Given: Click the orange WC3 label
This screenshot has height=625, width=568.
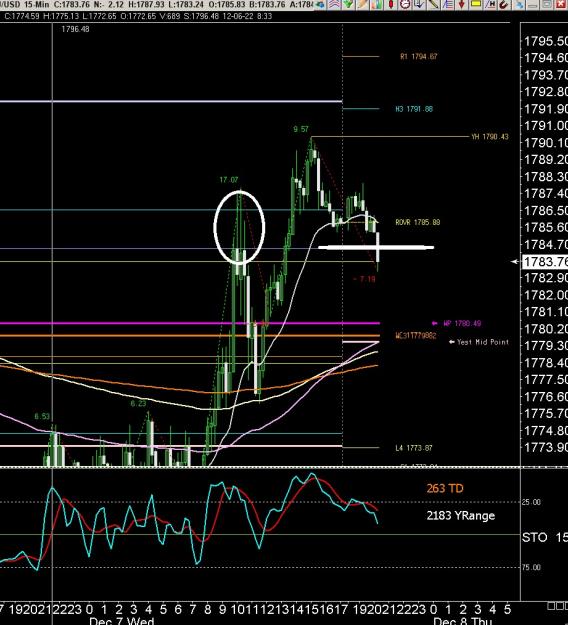Looking at the screenshot, I should [x=416, y=336].
